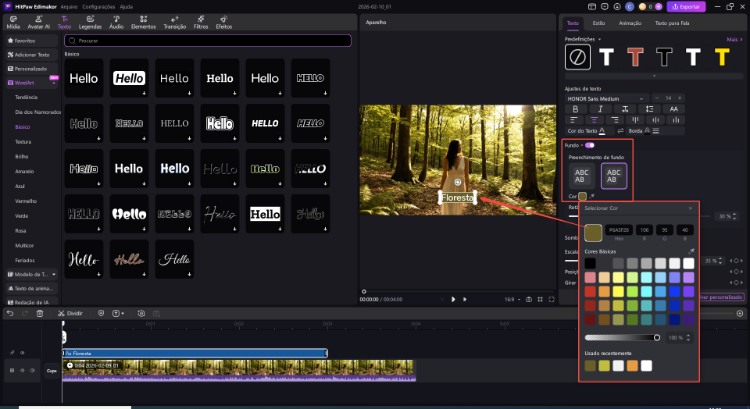The height and width of the screenshot is (409, 750).
Task: Pick color with eyedropper beside Cor swatch
Action: (594, 196)
